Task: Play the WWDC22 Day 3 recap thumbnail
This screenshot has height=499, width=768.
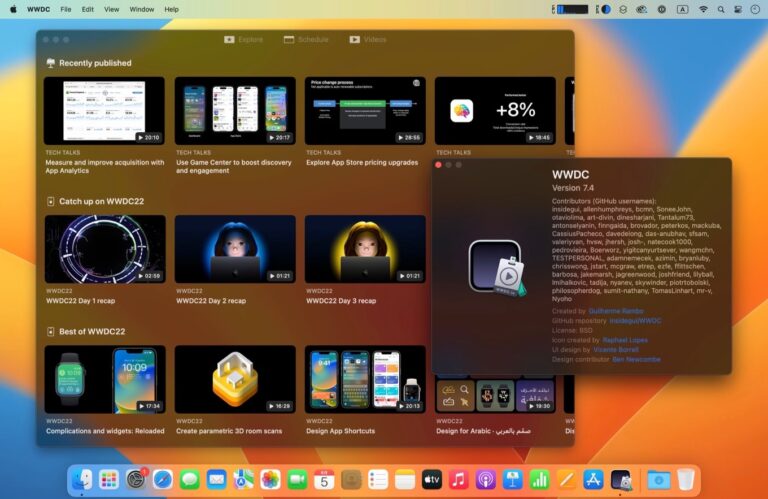Action: (365, 249)
